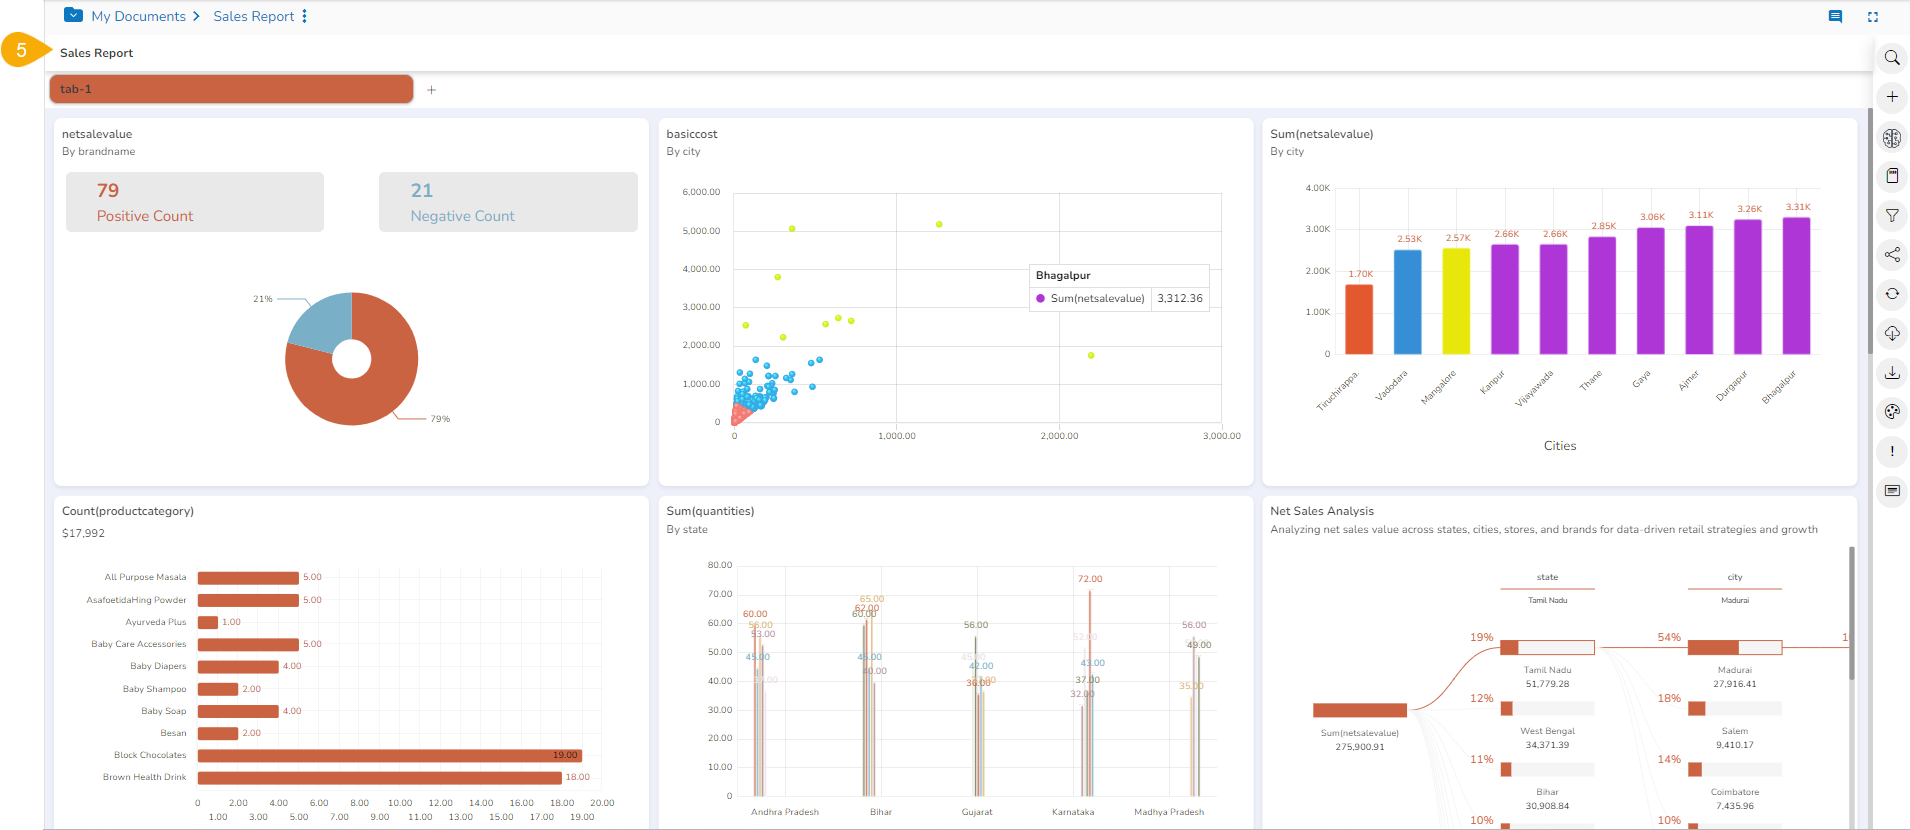
Task: Click the Karnataka peak bar labeled 72.00
Action: tap(1090, 692)
